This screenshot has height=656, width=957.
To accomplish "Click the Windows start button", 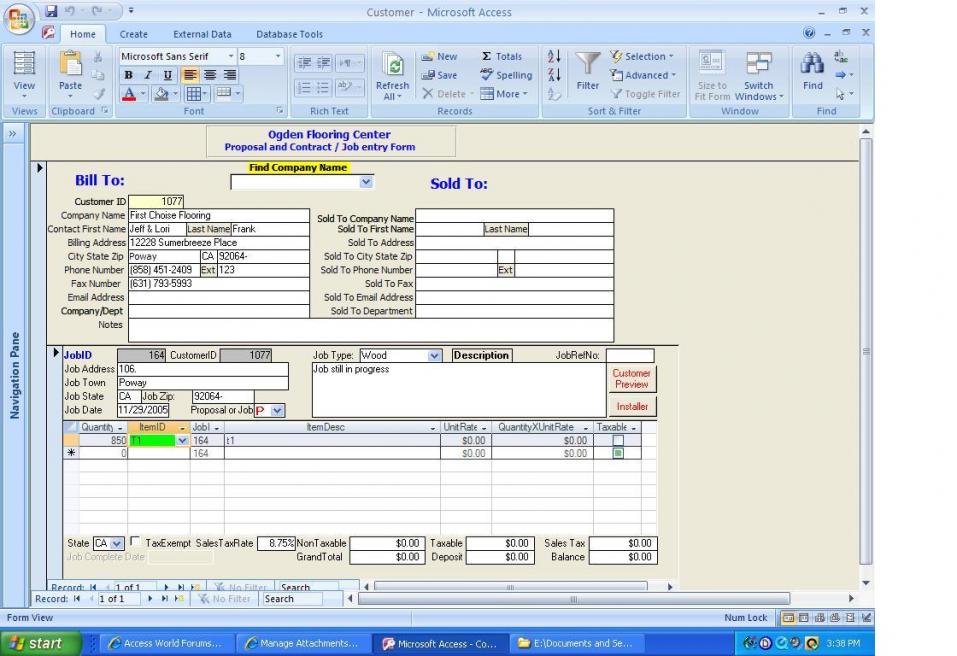I will tap(42, 643).
